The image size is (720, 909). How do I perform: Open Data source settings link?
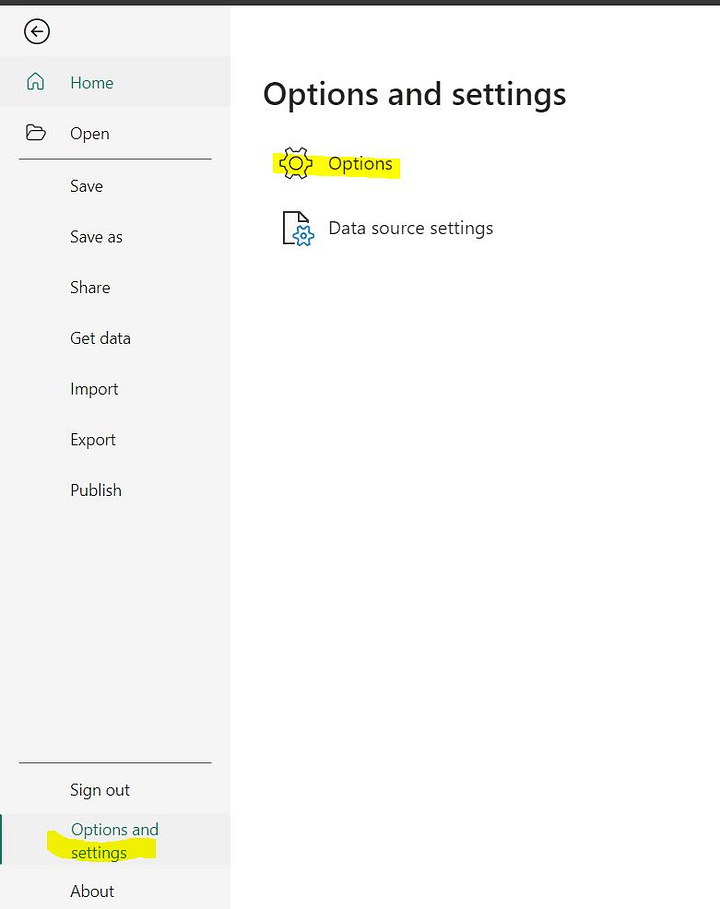pos(410,228)
